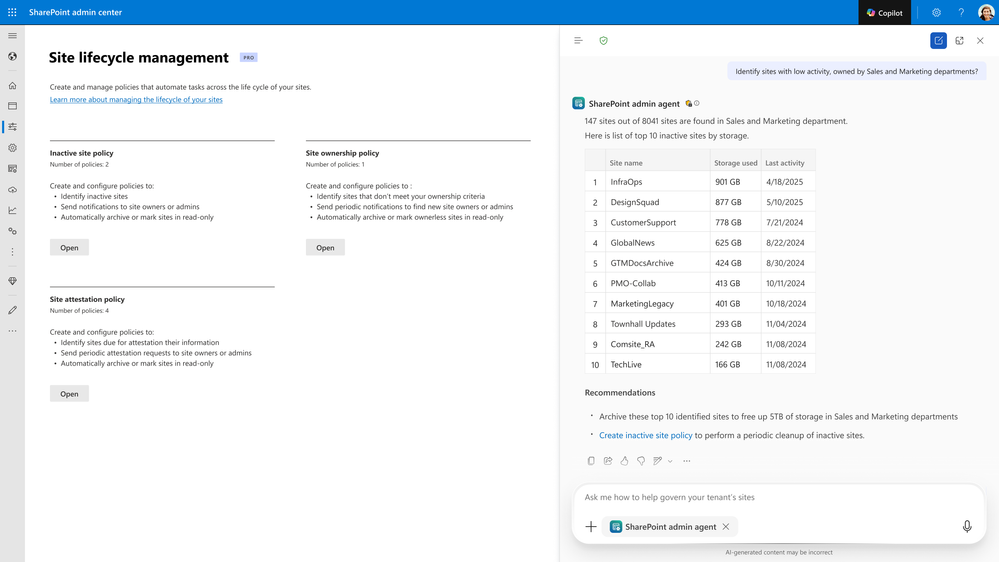Image resolution: width=999 pixels, height=562 pixels.
Task: Show all horizontal ellipsis in sidebar
Action: [12, 331]
